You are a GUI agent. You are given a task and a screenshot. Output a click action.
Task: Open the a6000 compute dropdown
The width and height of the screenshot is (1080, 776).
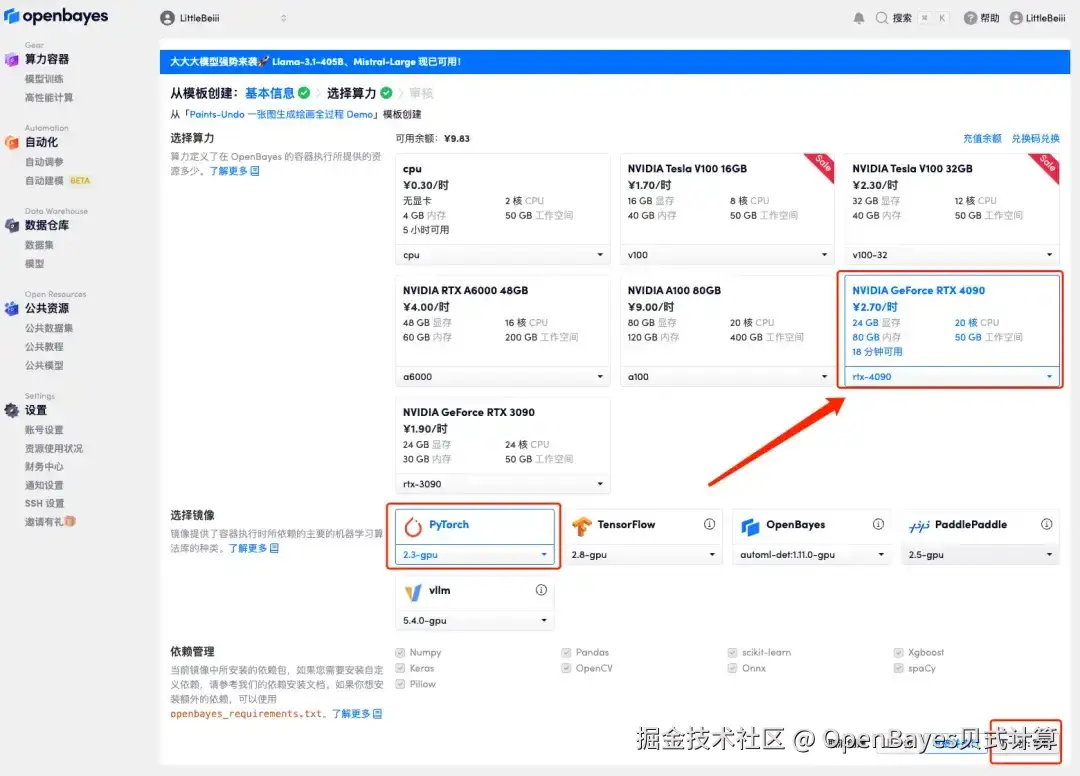coord(503,377)
